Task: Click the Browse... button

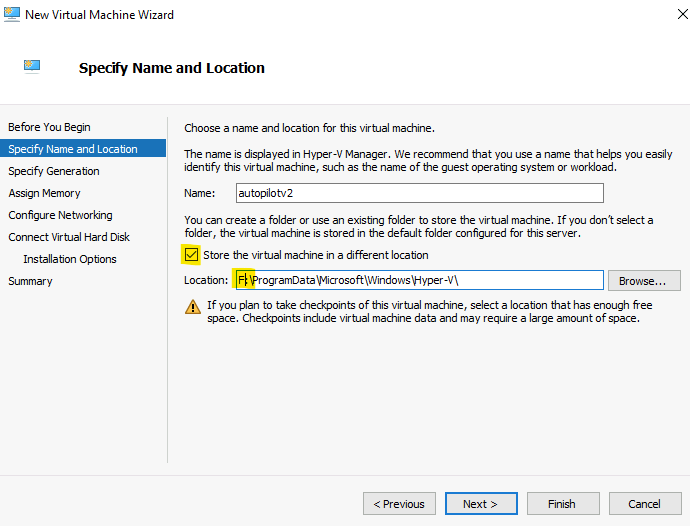Action: point(644,281)
